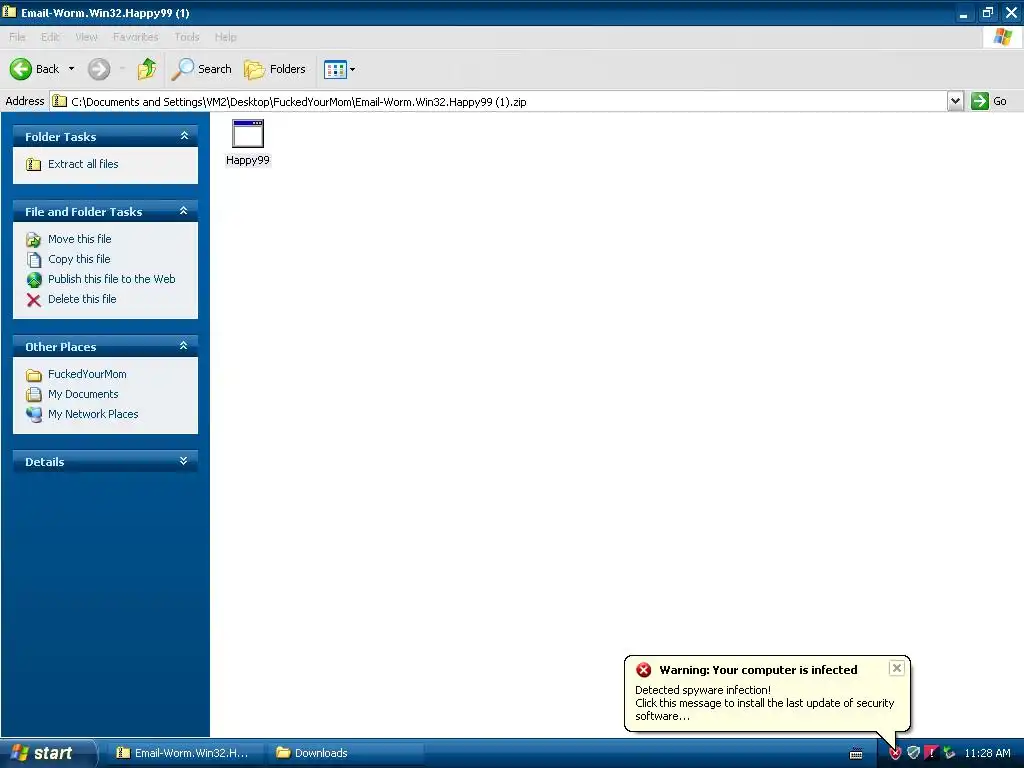Open the Favorites menu
Viewport: 1024px width, 768px height.
point(135,37)
